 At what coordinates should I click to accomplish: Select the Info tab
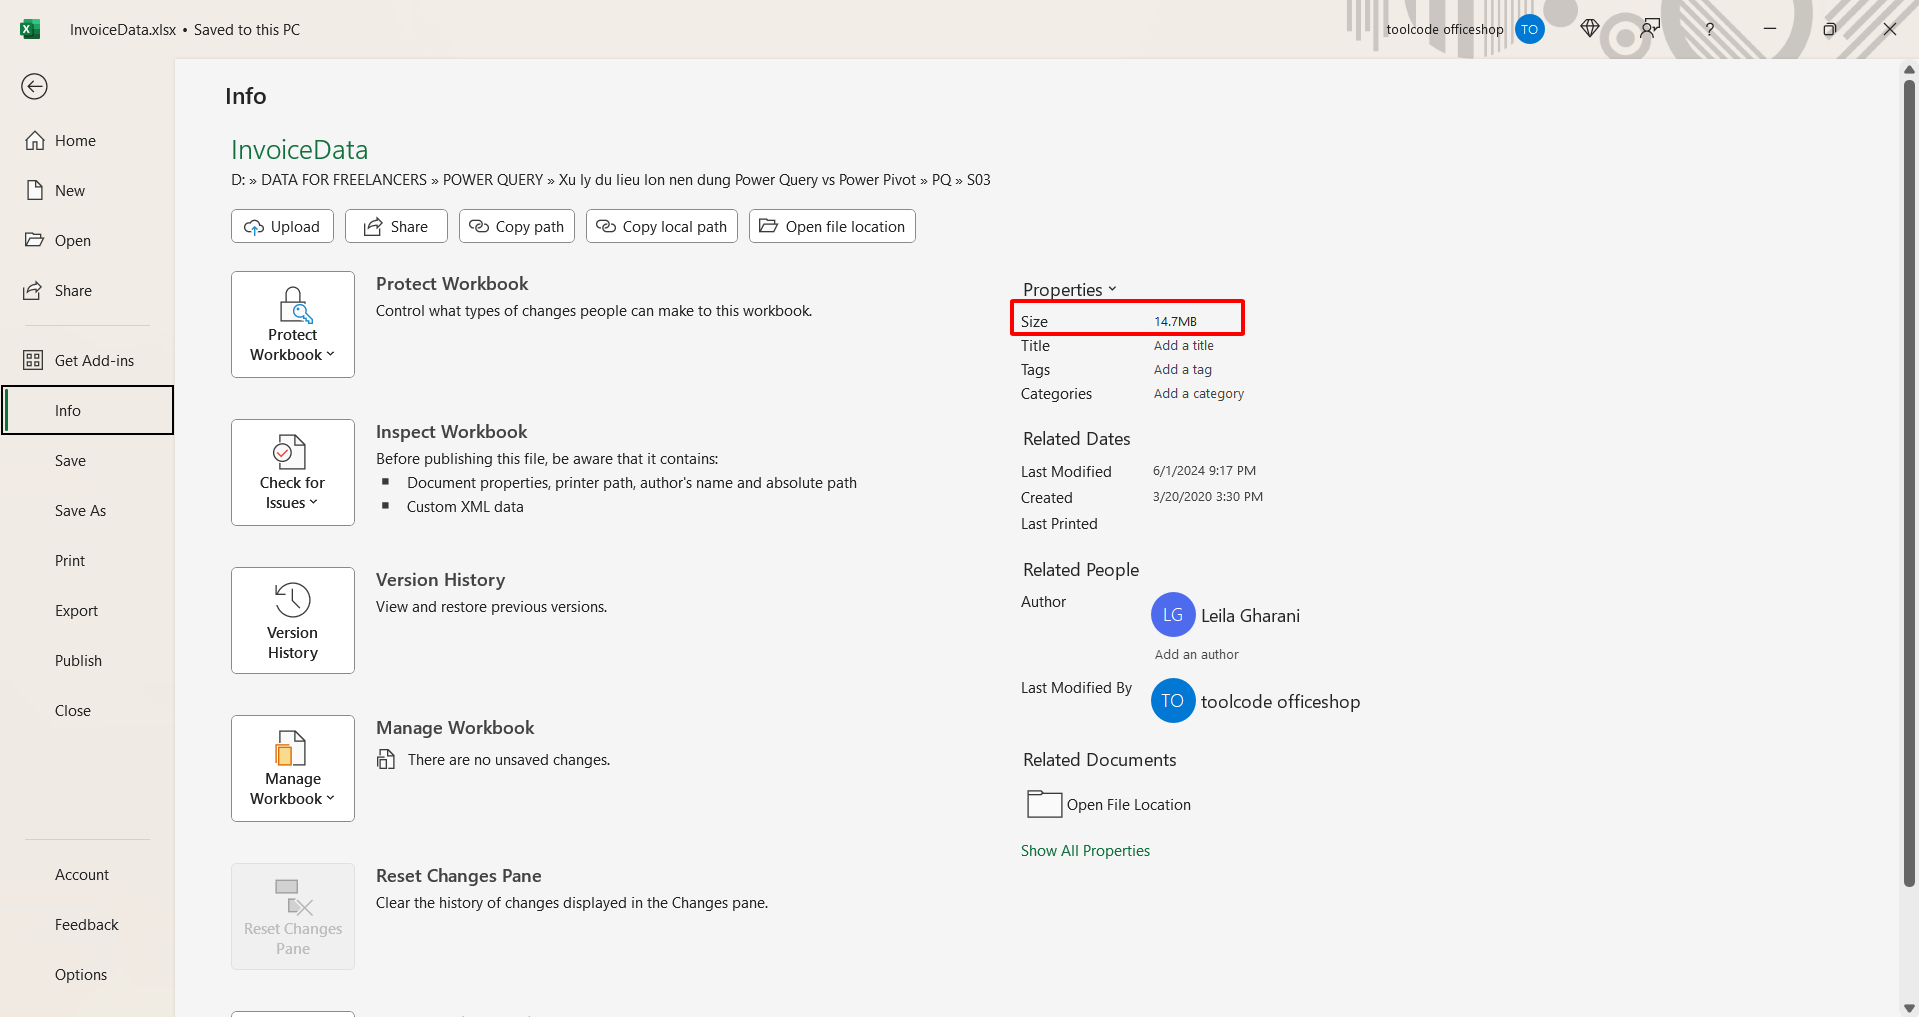[x=87, y=410]
